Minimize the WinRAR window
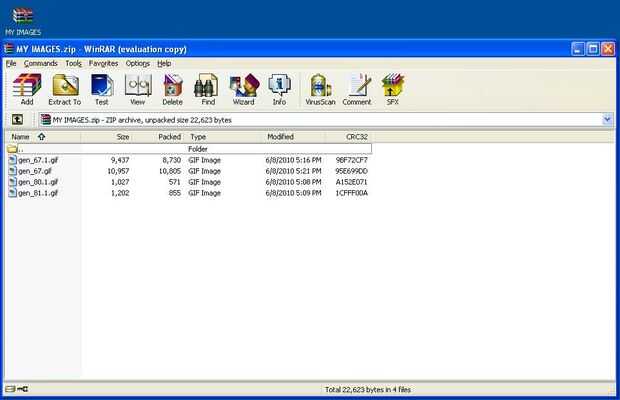The height and width of the screenshot is (400, 620). tap(578, 49)
